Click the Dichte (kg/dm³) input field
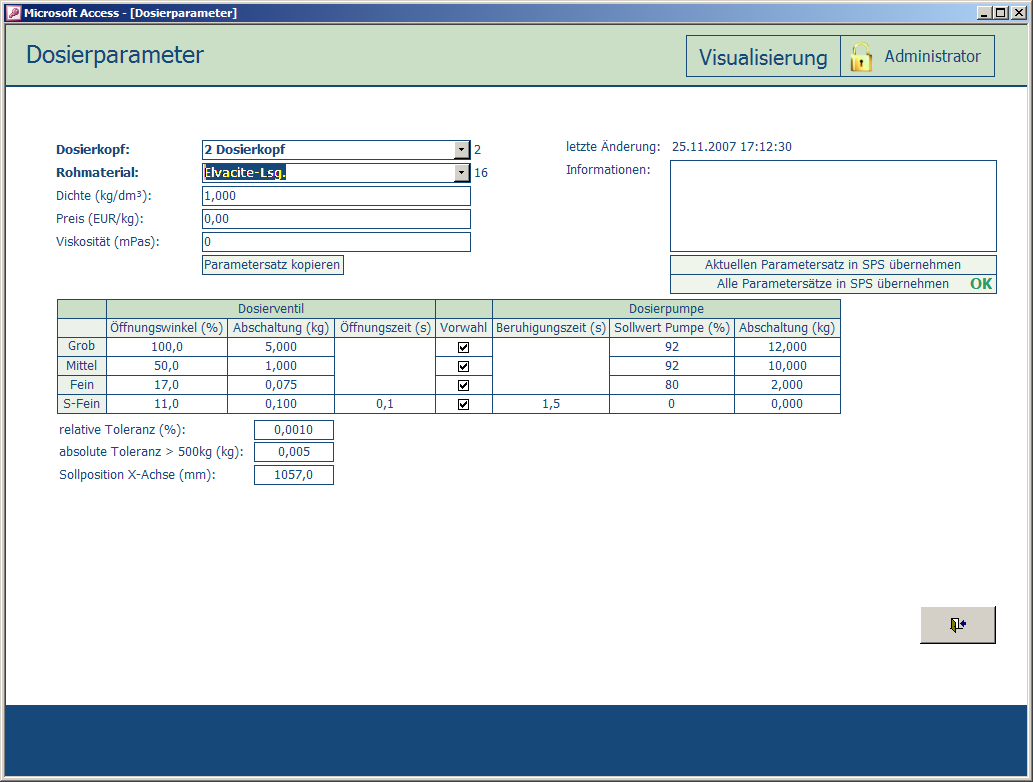1033x782 pixels. click(336, 196)
